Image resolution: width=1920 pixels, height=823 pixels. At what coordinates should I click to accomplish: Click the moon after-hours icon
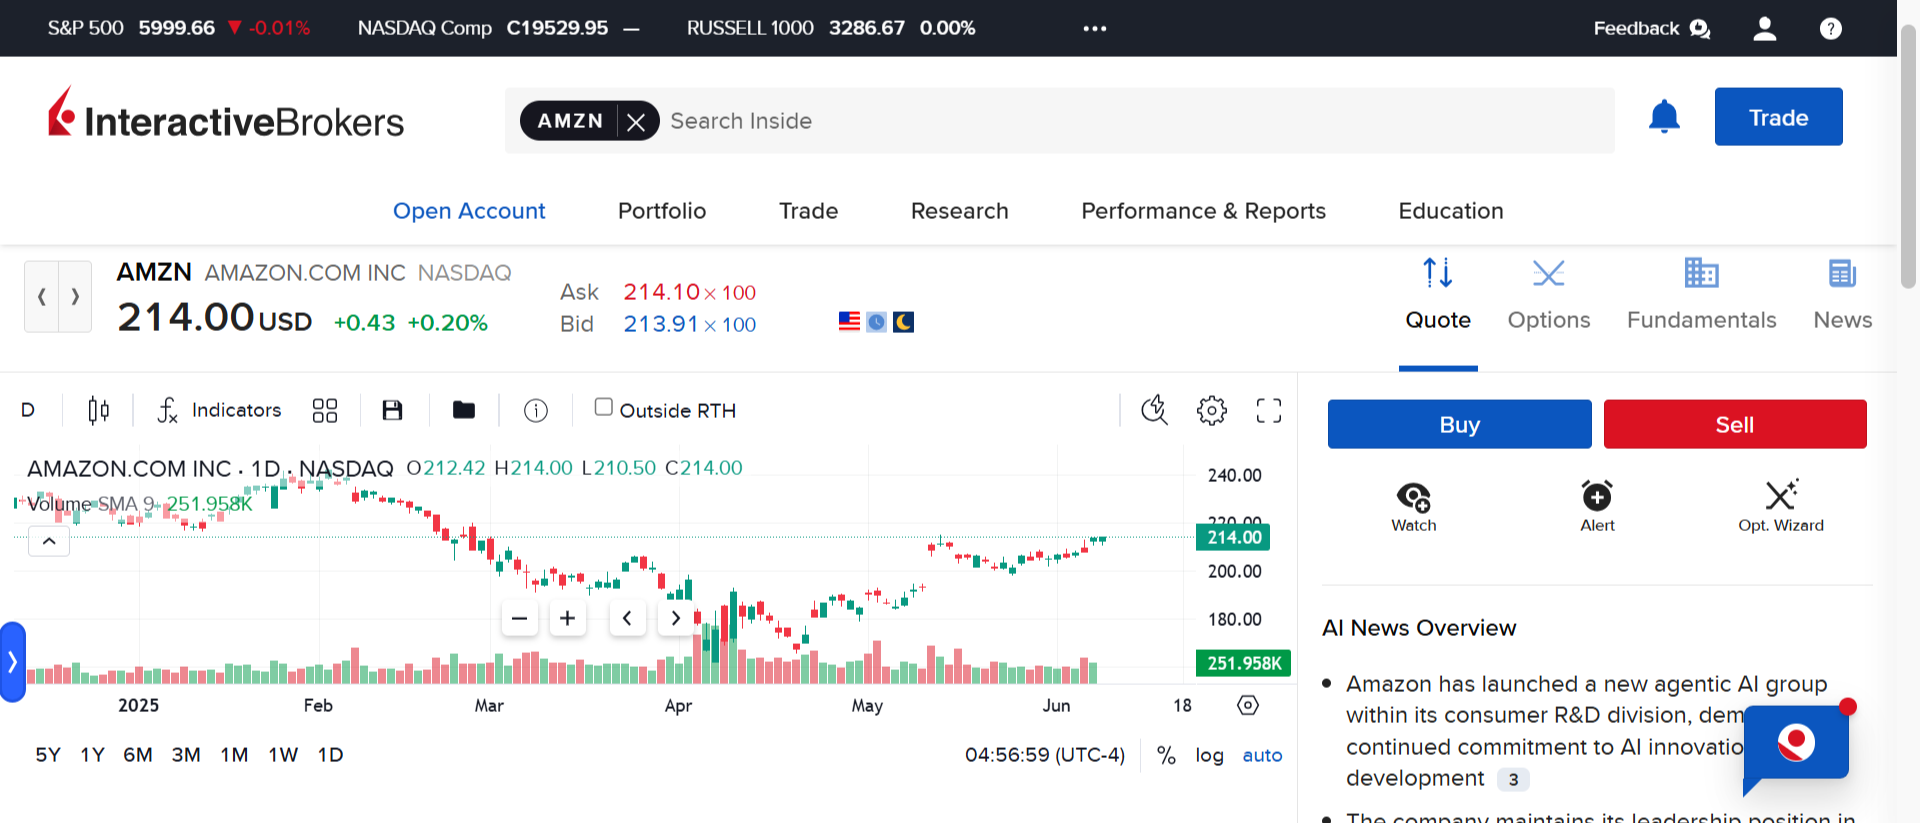click(903, 322)
